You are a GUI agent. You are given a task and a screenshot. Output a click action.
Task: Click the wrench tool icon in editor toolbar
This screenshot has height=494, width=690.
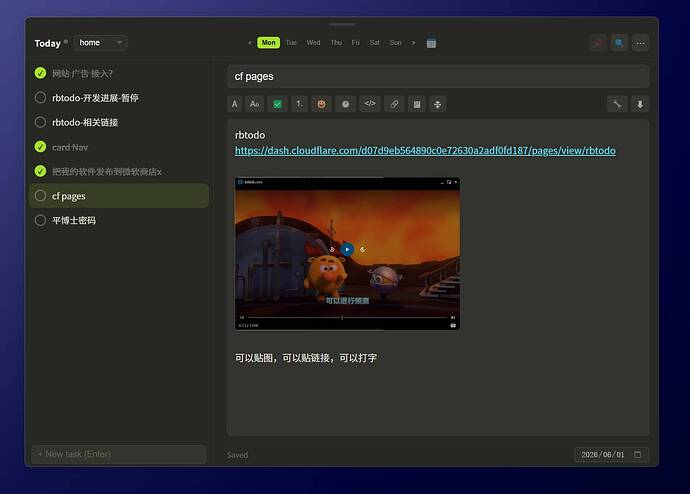click(x=617, y=104)
